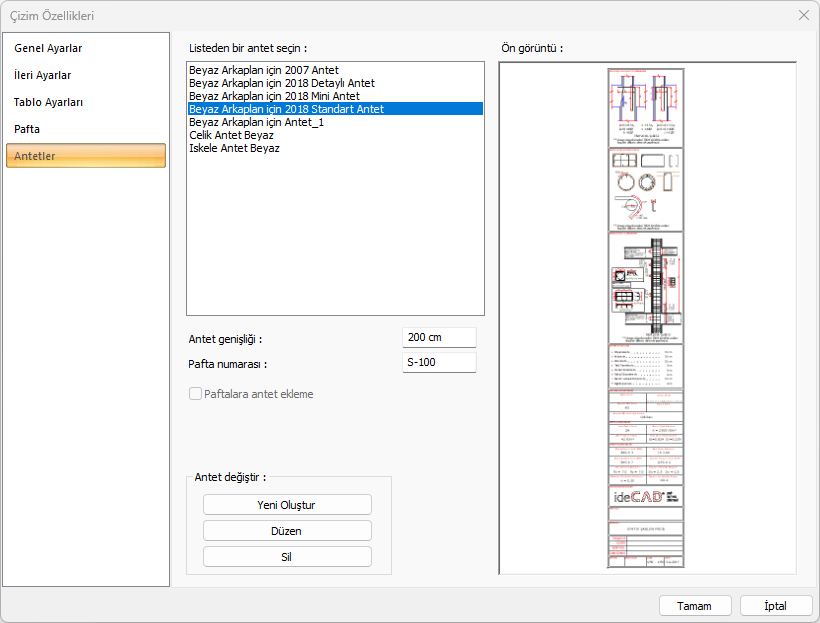Go to Pafta settings page
The width and height of the screenshot is (820, 623).
27,129
